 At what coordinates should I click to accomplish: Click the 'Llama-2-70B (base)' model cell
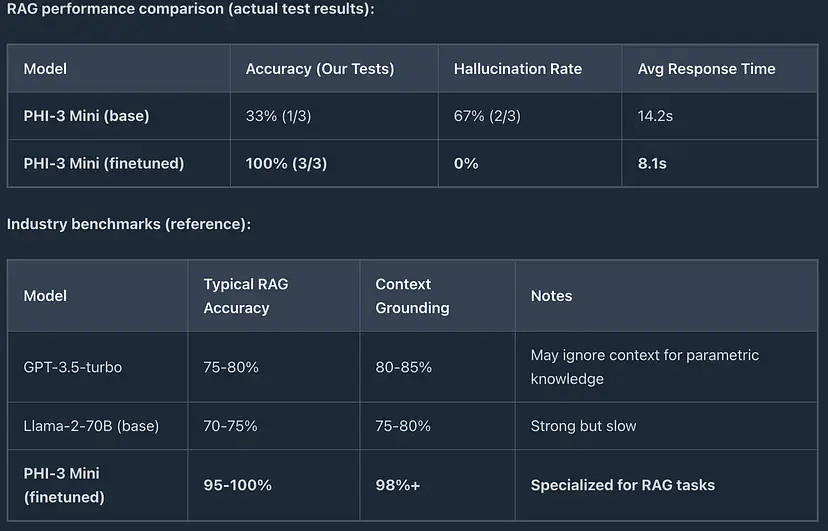tap(91, 426)
